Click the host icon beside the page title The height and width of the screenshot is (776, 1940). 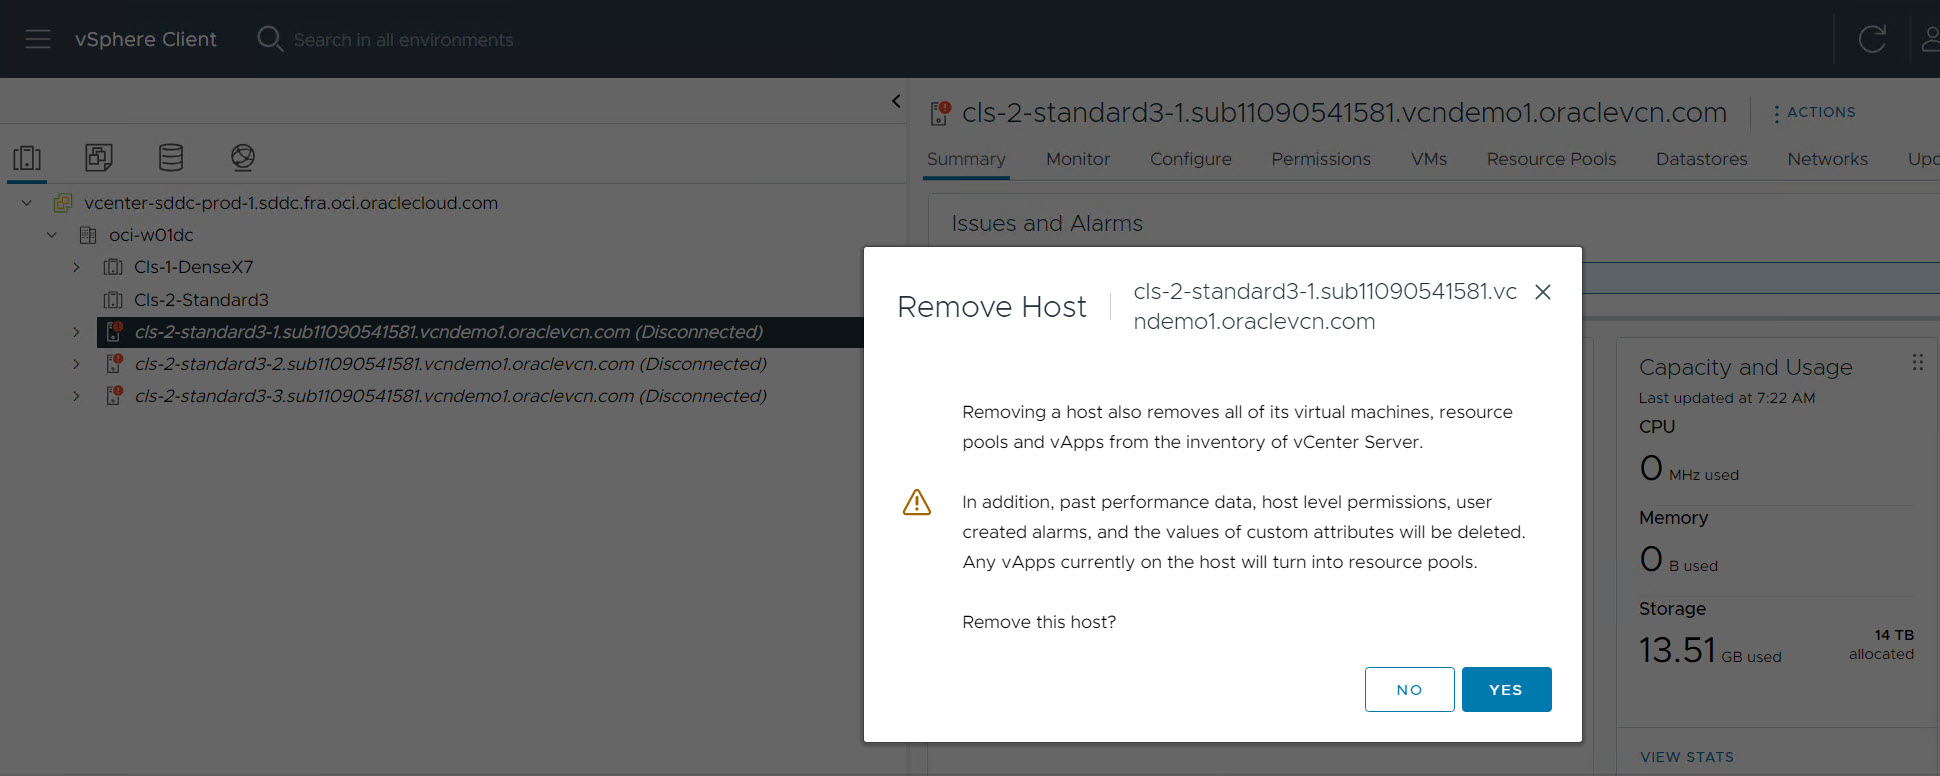coord(940,113)
